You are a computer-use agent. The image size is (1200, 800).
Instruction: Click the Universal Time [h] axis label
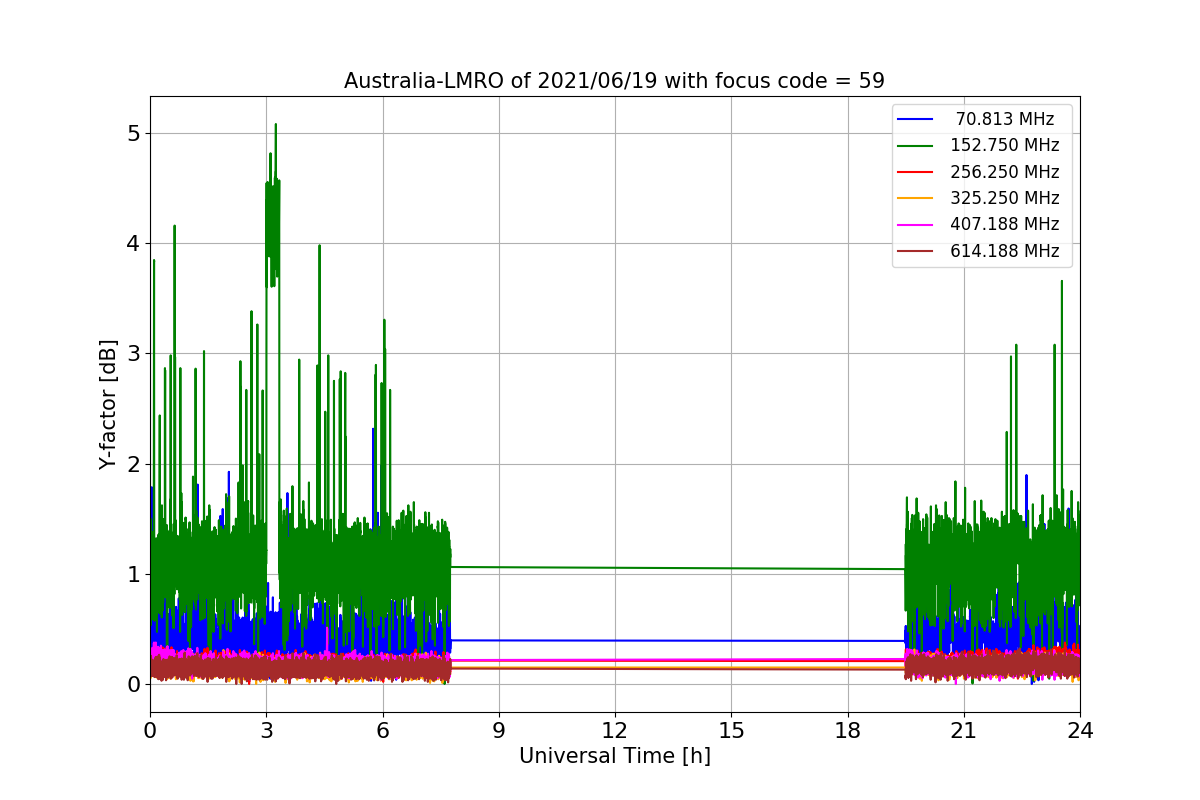[614, 757]
